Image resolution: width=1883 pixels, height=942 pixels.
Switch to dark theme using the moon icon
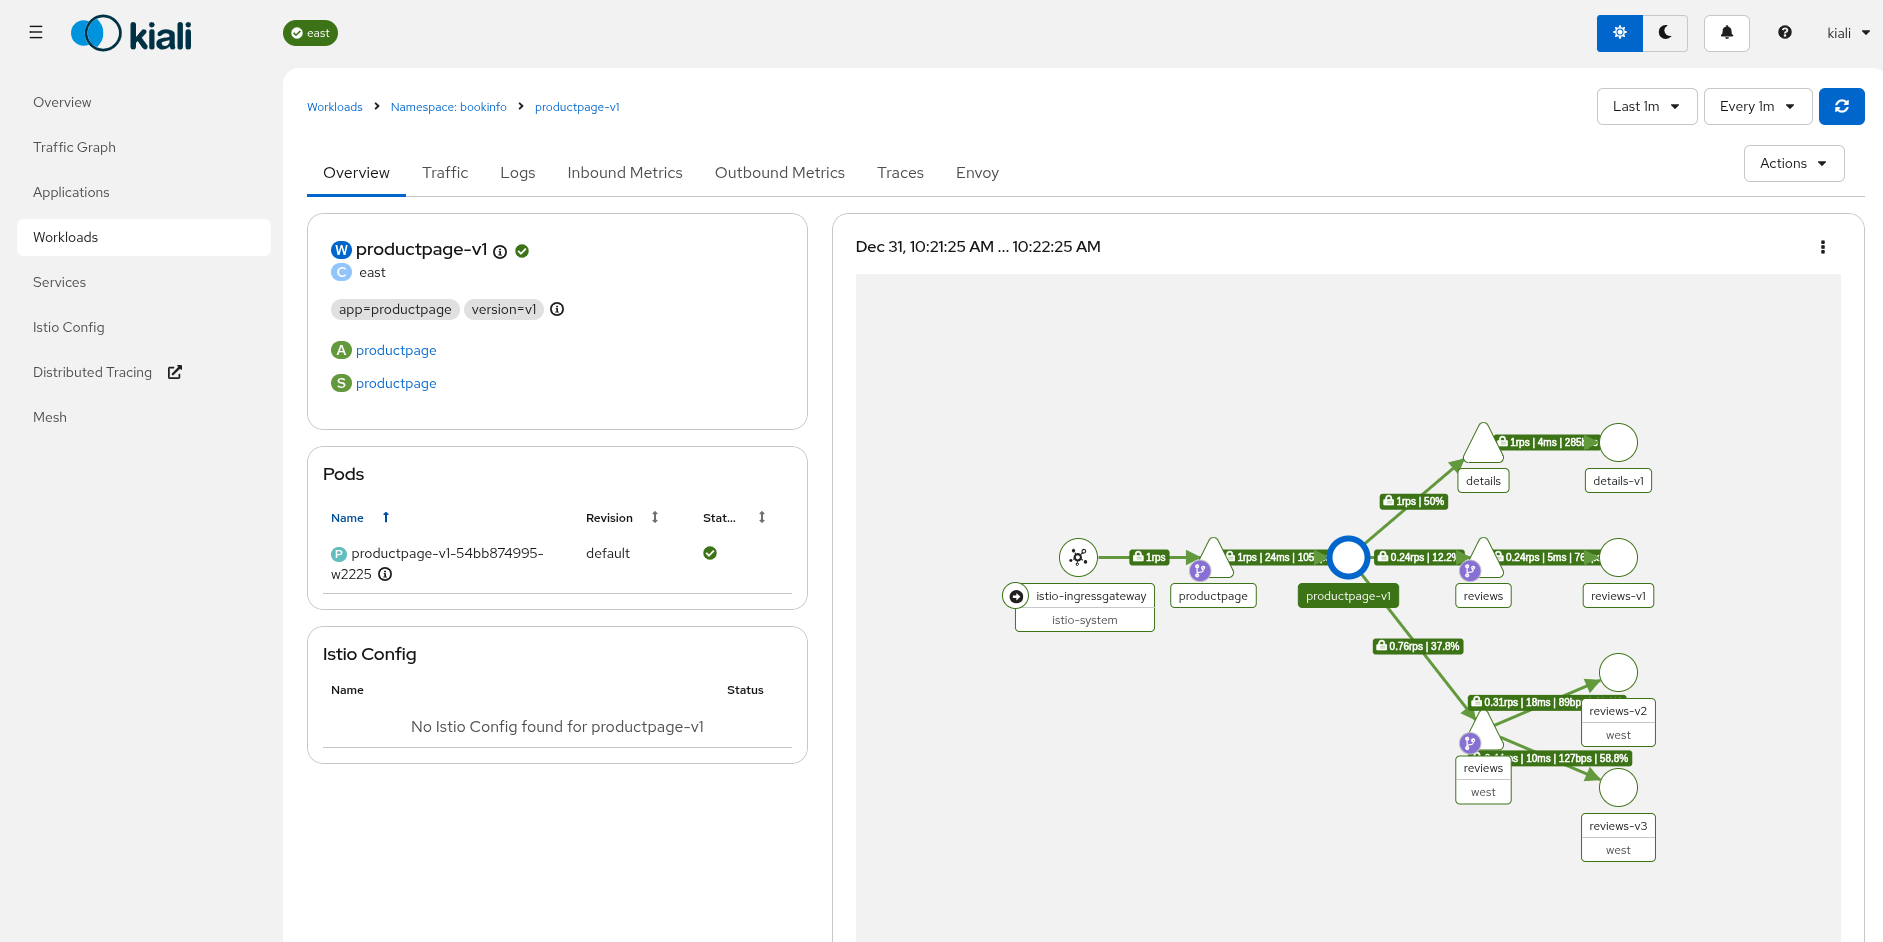pos(1664,32)
